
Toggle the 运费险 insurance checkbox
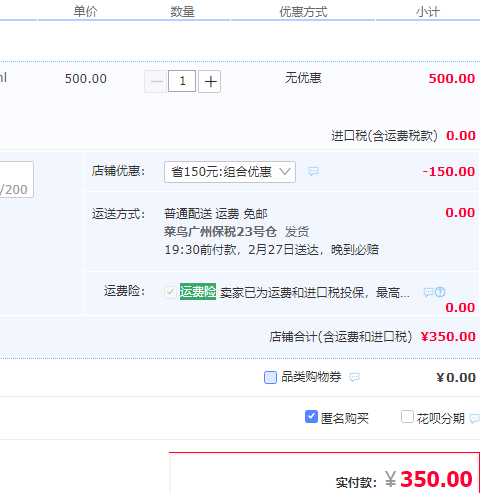point(170,292)
